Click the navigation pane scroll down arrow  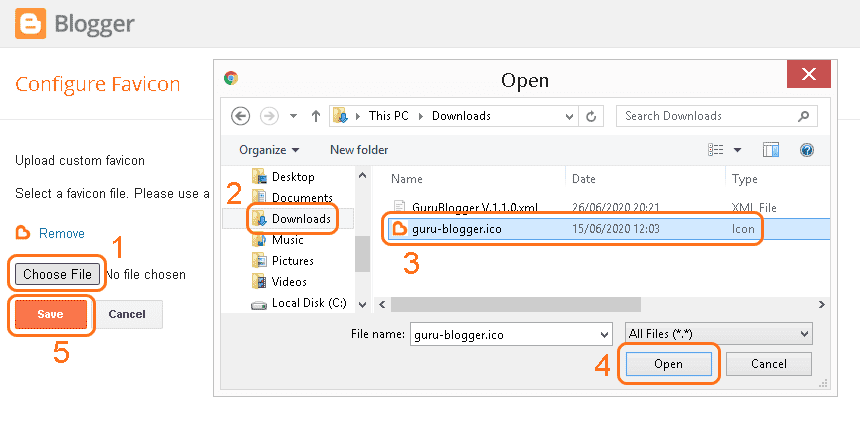(x=362, y=304)
